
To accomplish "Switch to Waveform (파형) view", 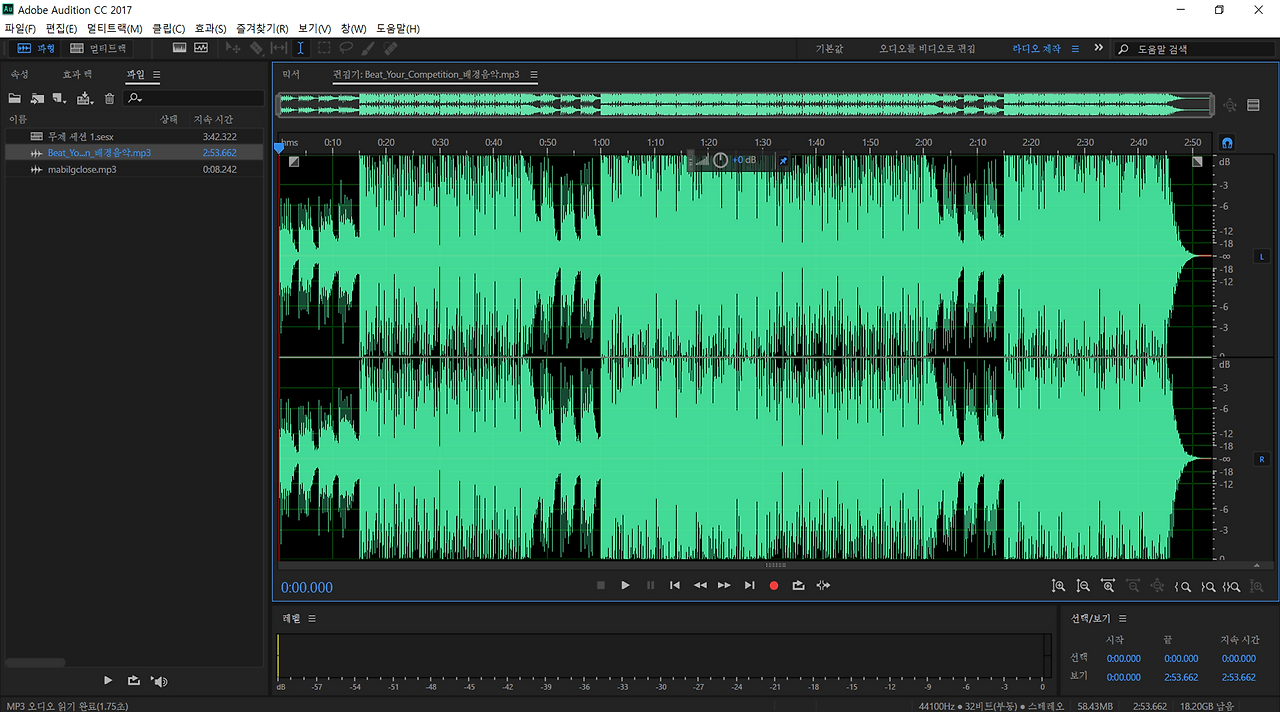I will pyautogui.click(x=36, y=48).
